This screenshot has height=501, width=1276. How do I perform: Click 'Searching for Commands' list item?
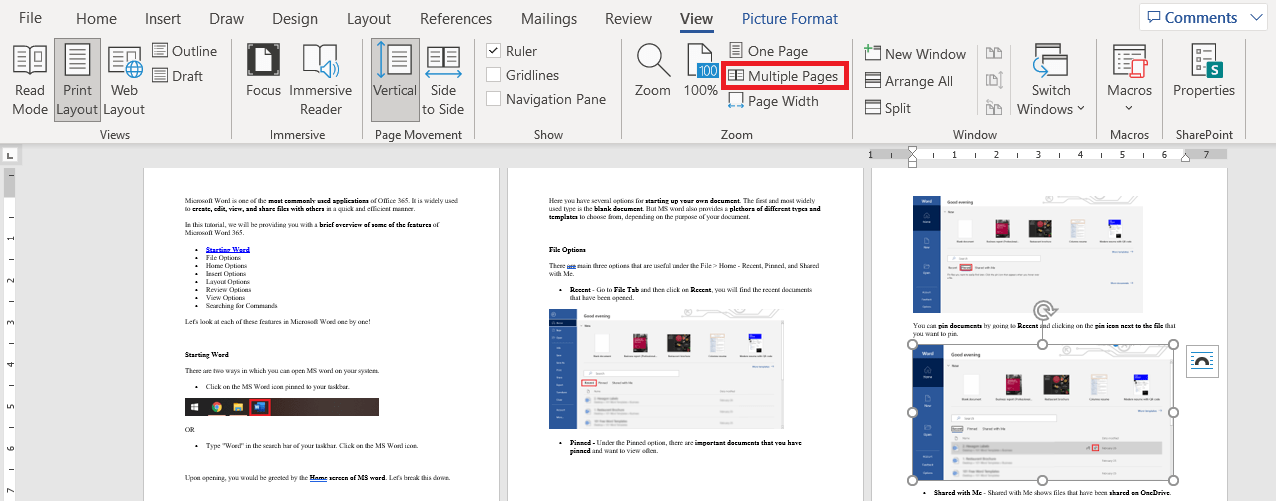point(241,305)
